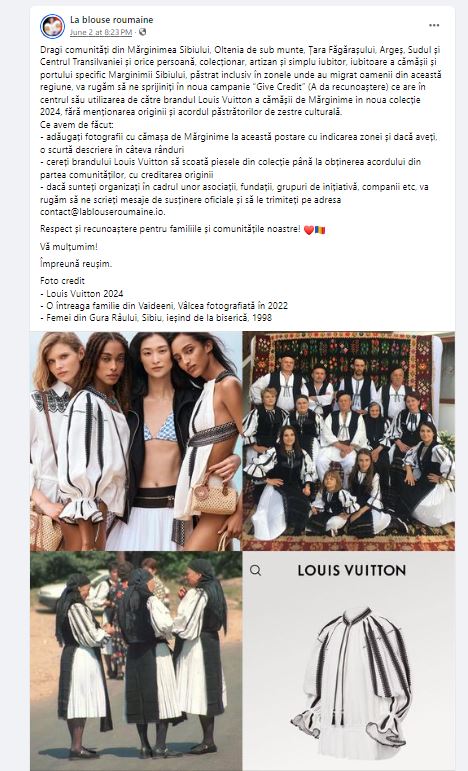The width and height of the screenshot is (468, 771).
Task: Click the public globe privacy icon
Action: 143,32
